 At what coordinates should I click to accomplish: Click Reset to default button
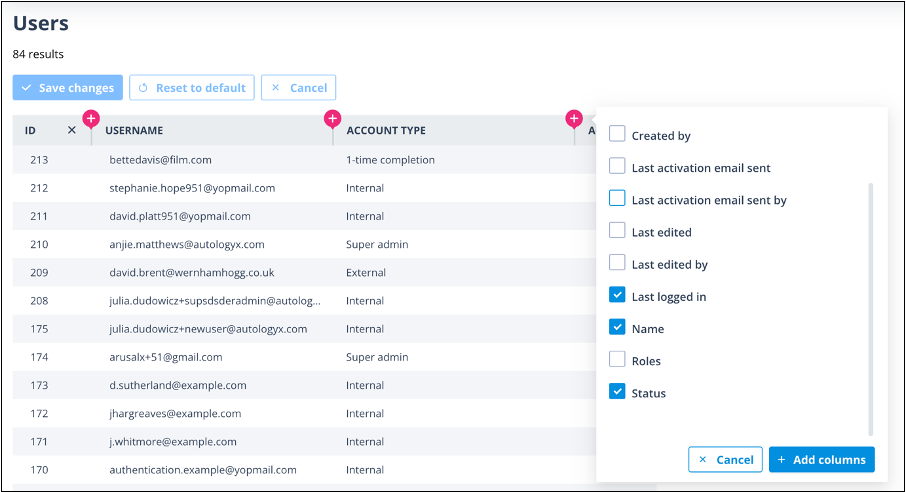[192, 88]
